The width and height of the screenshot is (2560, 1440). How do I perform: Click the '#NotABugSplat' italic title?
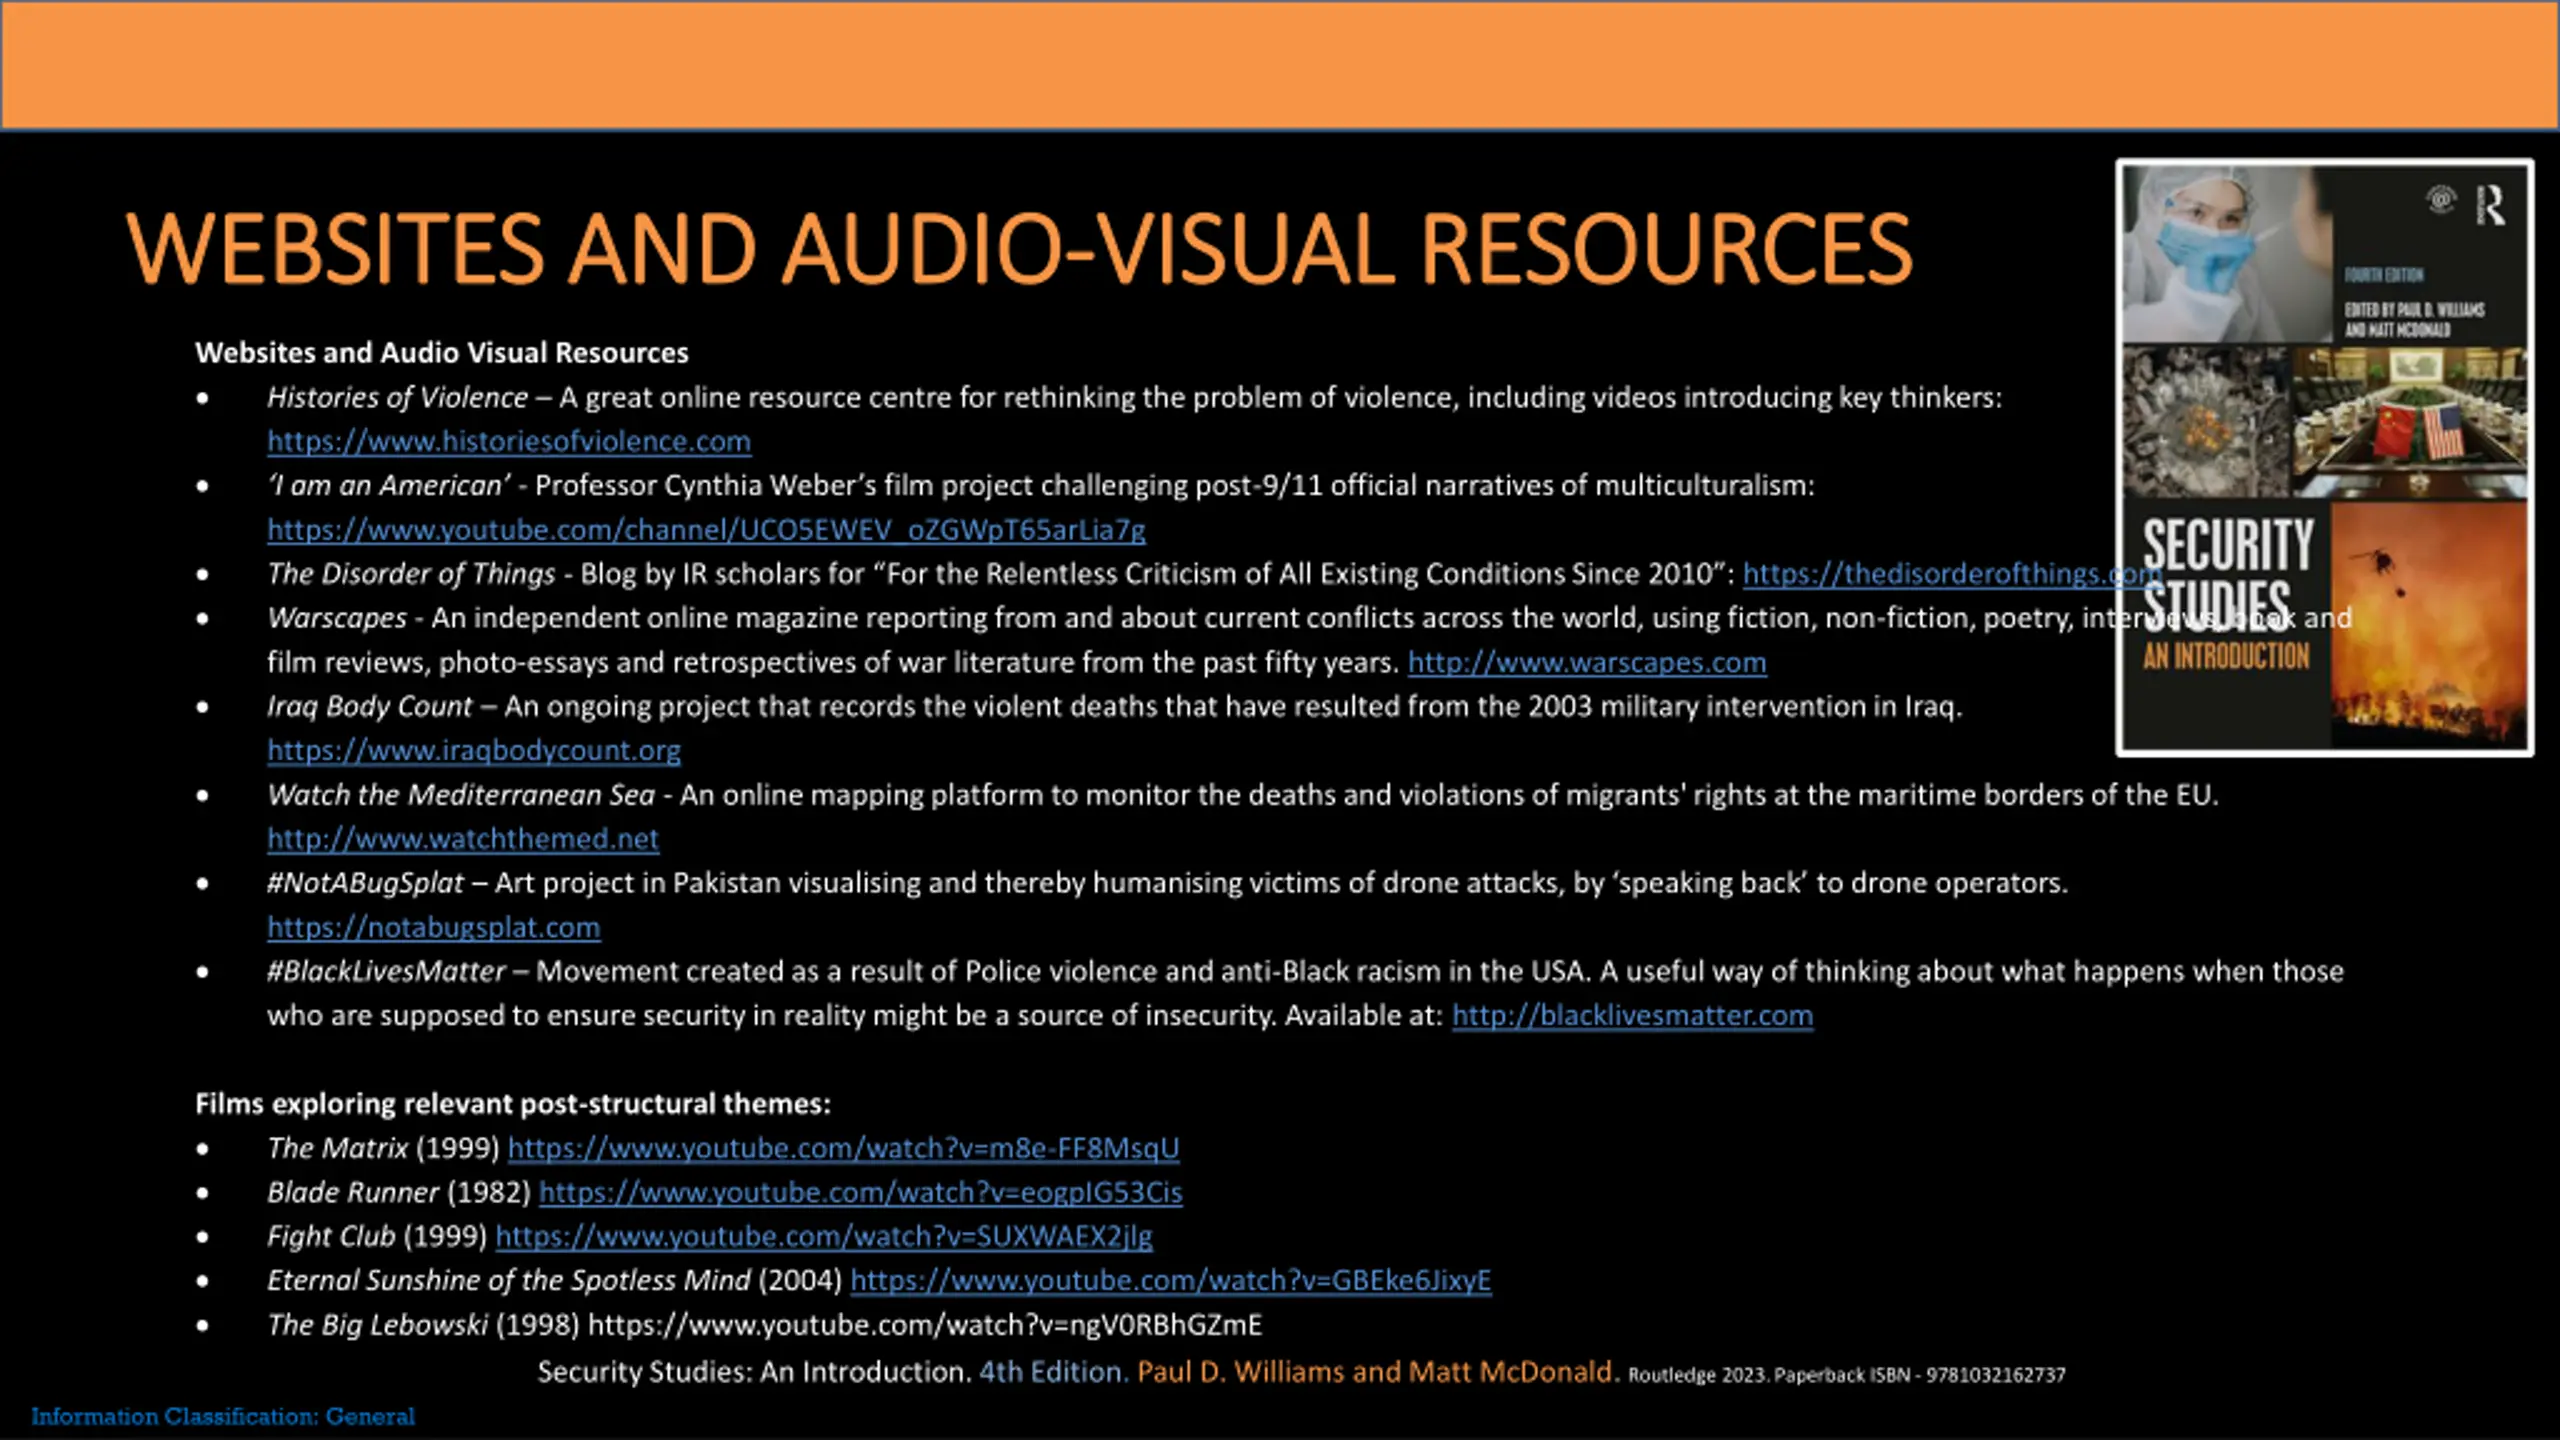365,883
